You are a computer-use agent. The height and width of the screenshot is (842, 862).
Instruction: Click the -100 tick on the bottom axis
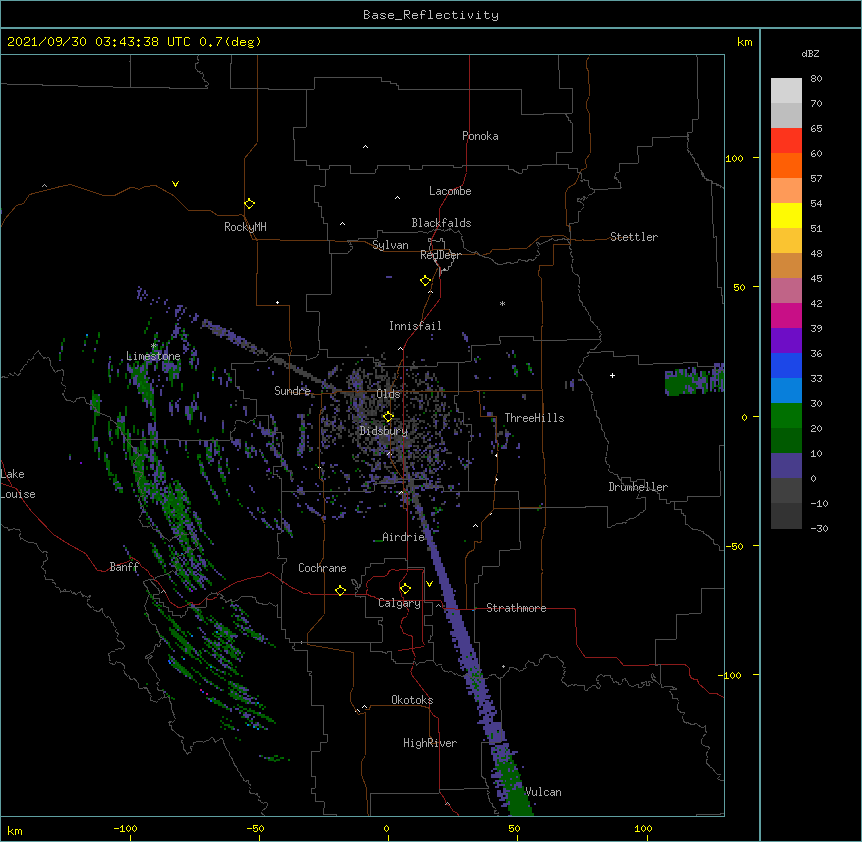125,828
